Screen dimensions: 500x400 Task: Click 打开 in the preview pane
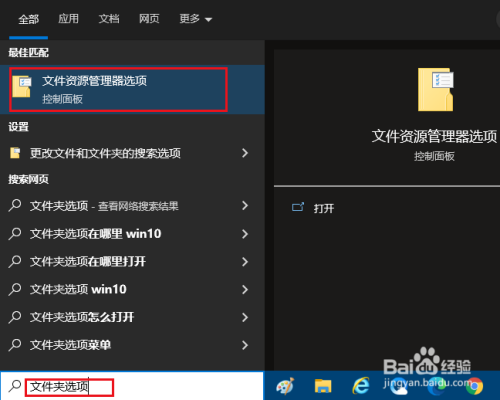(324, 209)
